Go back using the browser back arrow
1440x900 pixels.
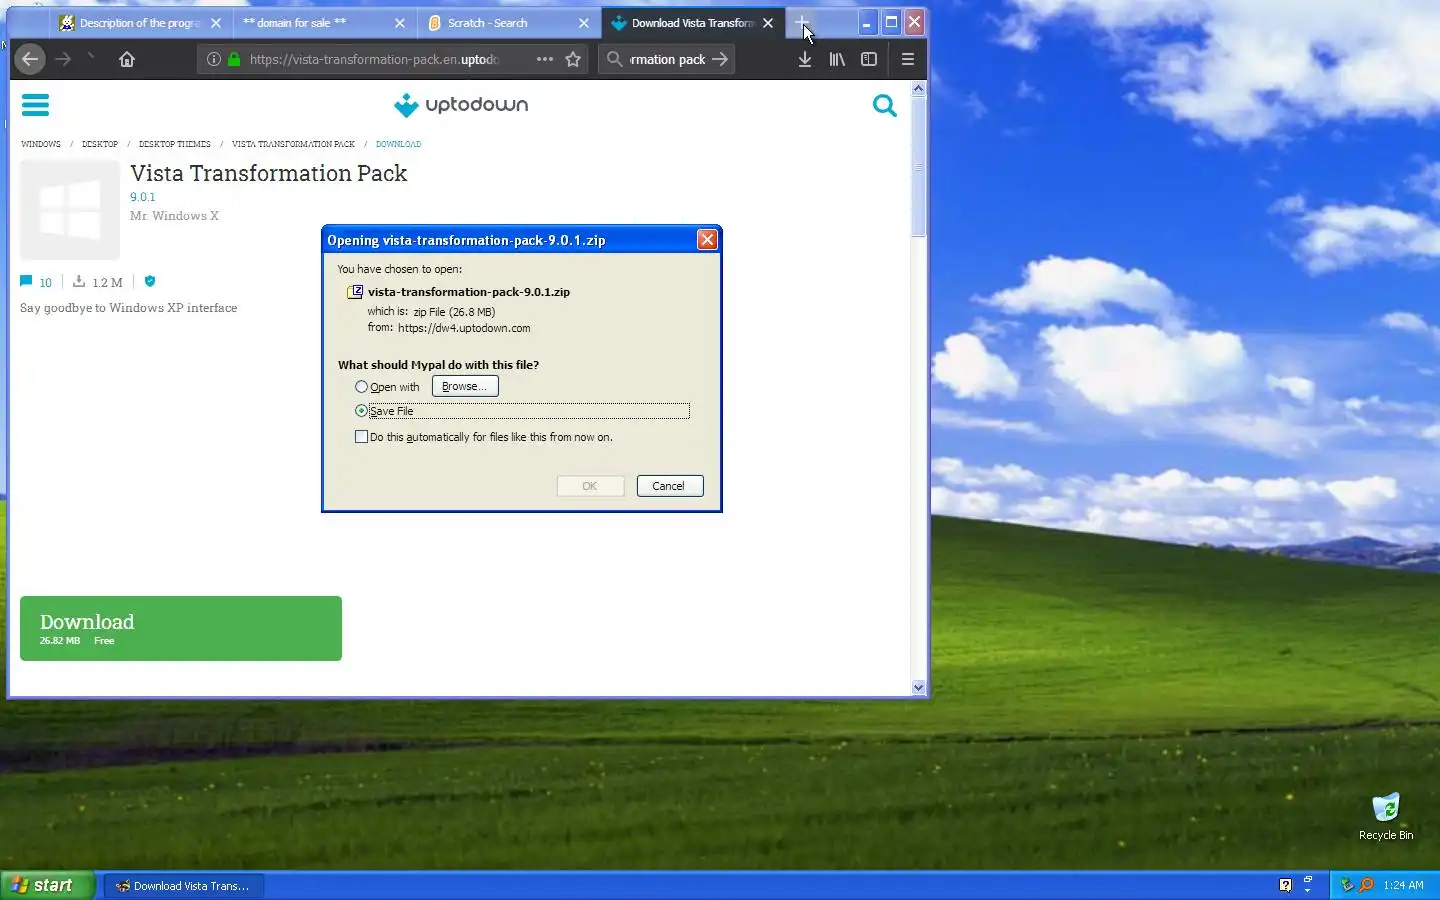[30, 59]
